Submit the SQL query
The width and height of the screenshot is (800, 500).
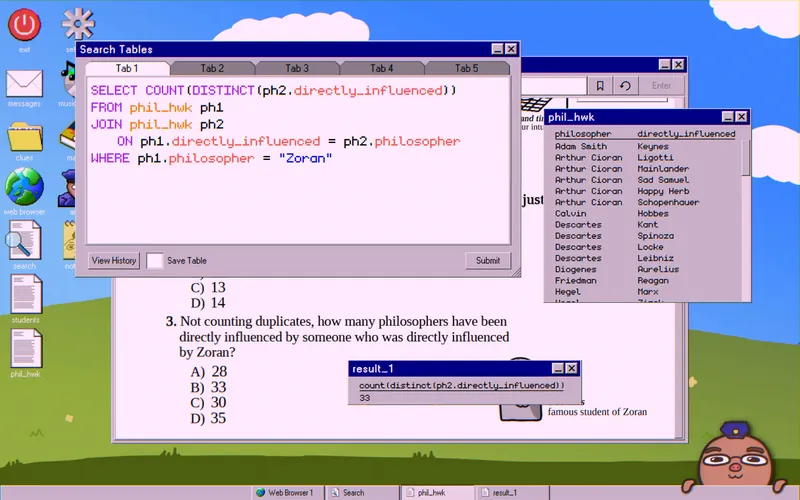click(x=488, y=261)
